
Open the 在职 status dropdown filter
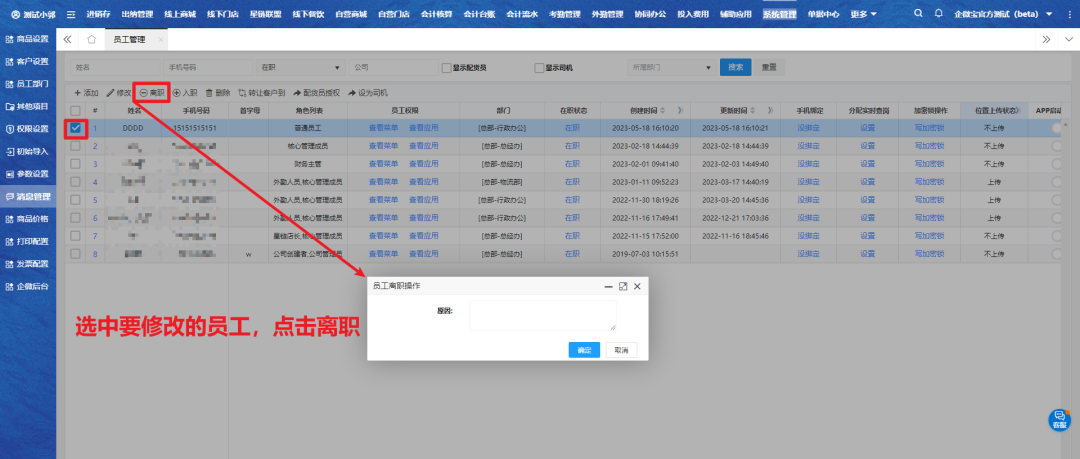[299, 67]
